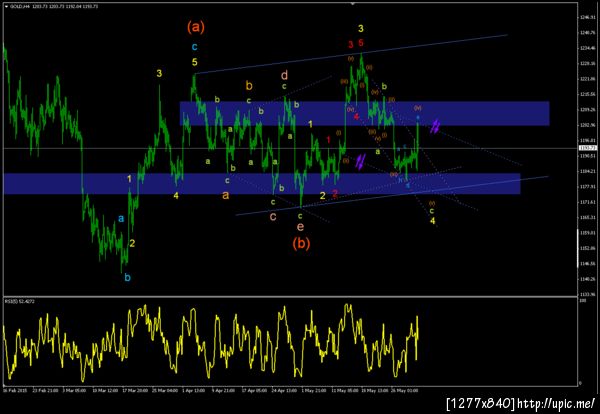Click the red 5 wave label
Image resolution: width=600 pixels, height=414 pixels.
tap(361, 42)
